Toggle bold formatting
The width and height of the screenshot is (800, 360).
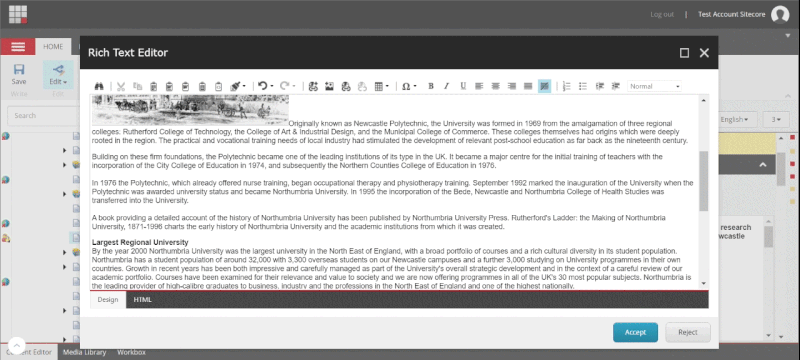[x=431, y=86]
